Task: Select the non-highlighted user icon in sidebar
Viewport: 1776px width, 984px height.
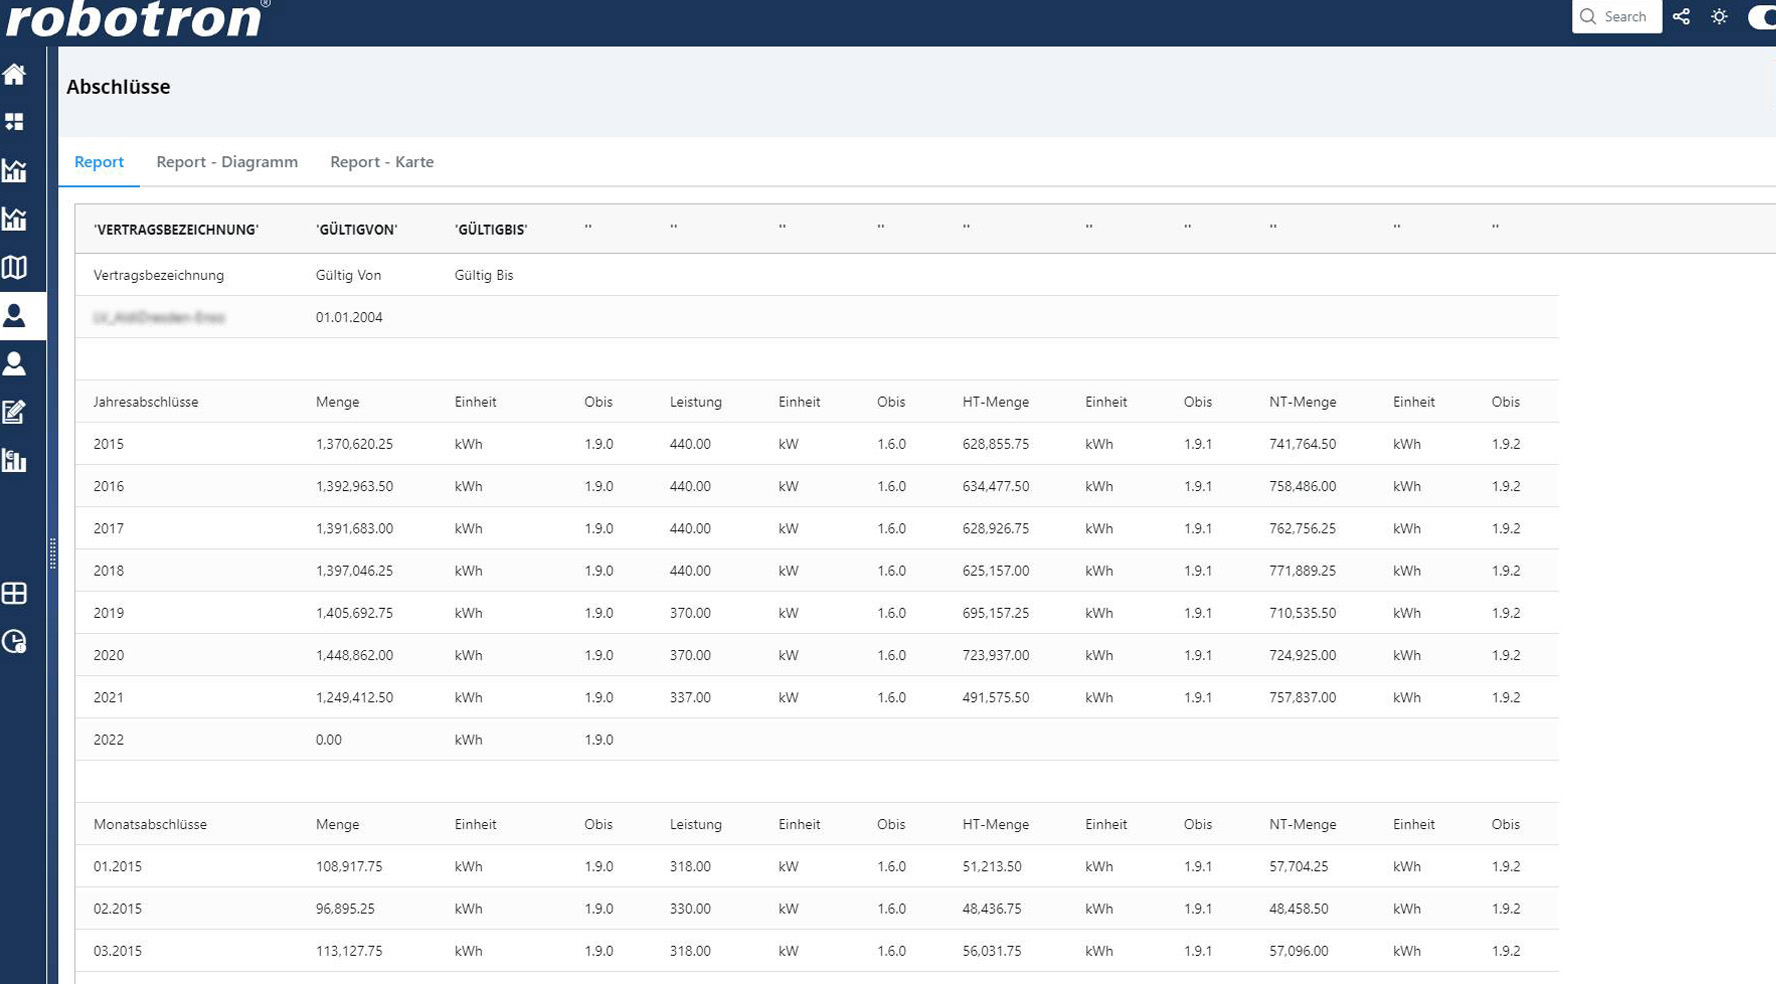Action: 15,364
